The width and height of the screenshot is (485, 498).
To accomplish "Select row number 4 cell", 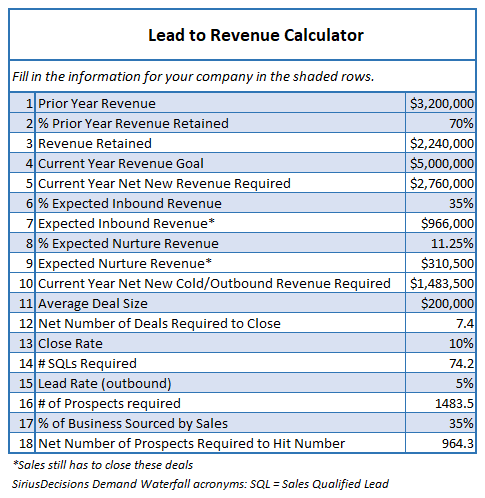I will click(22, 163).
